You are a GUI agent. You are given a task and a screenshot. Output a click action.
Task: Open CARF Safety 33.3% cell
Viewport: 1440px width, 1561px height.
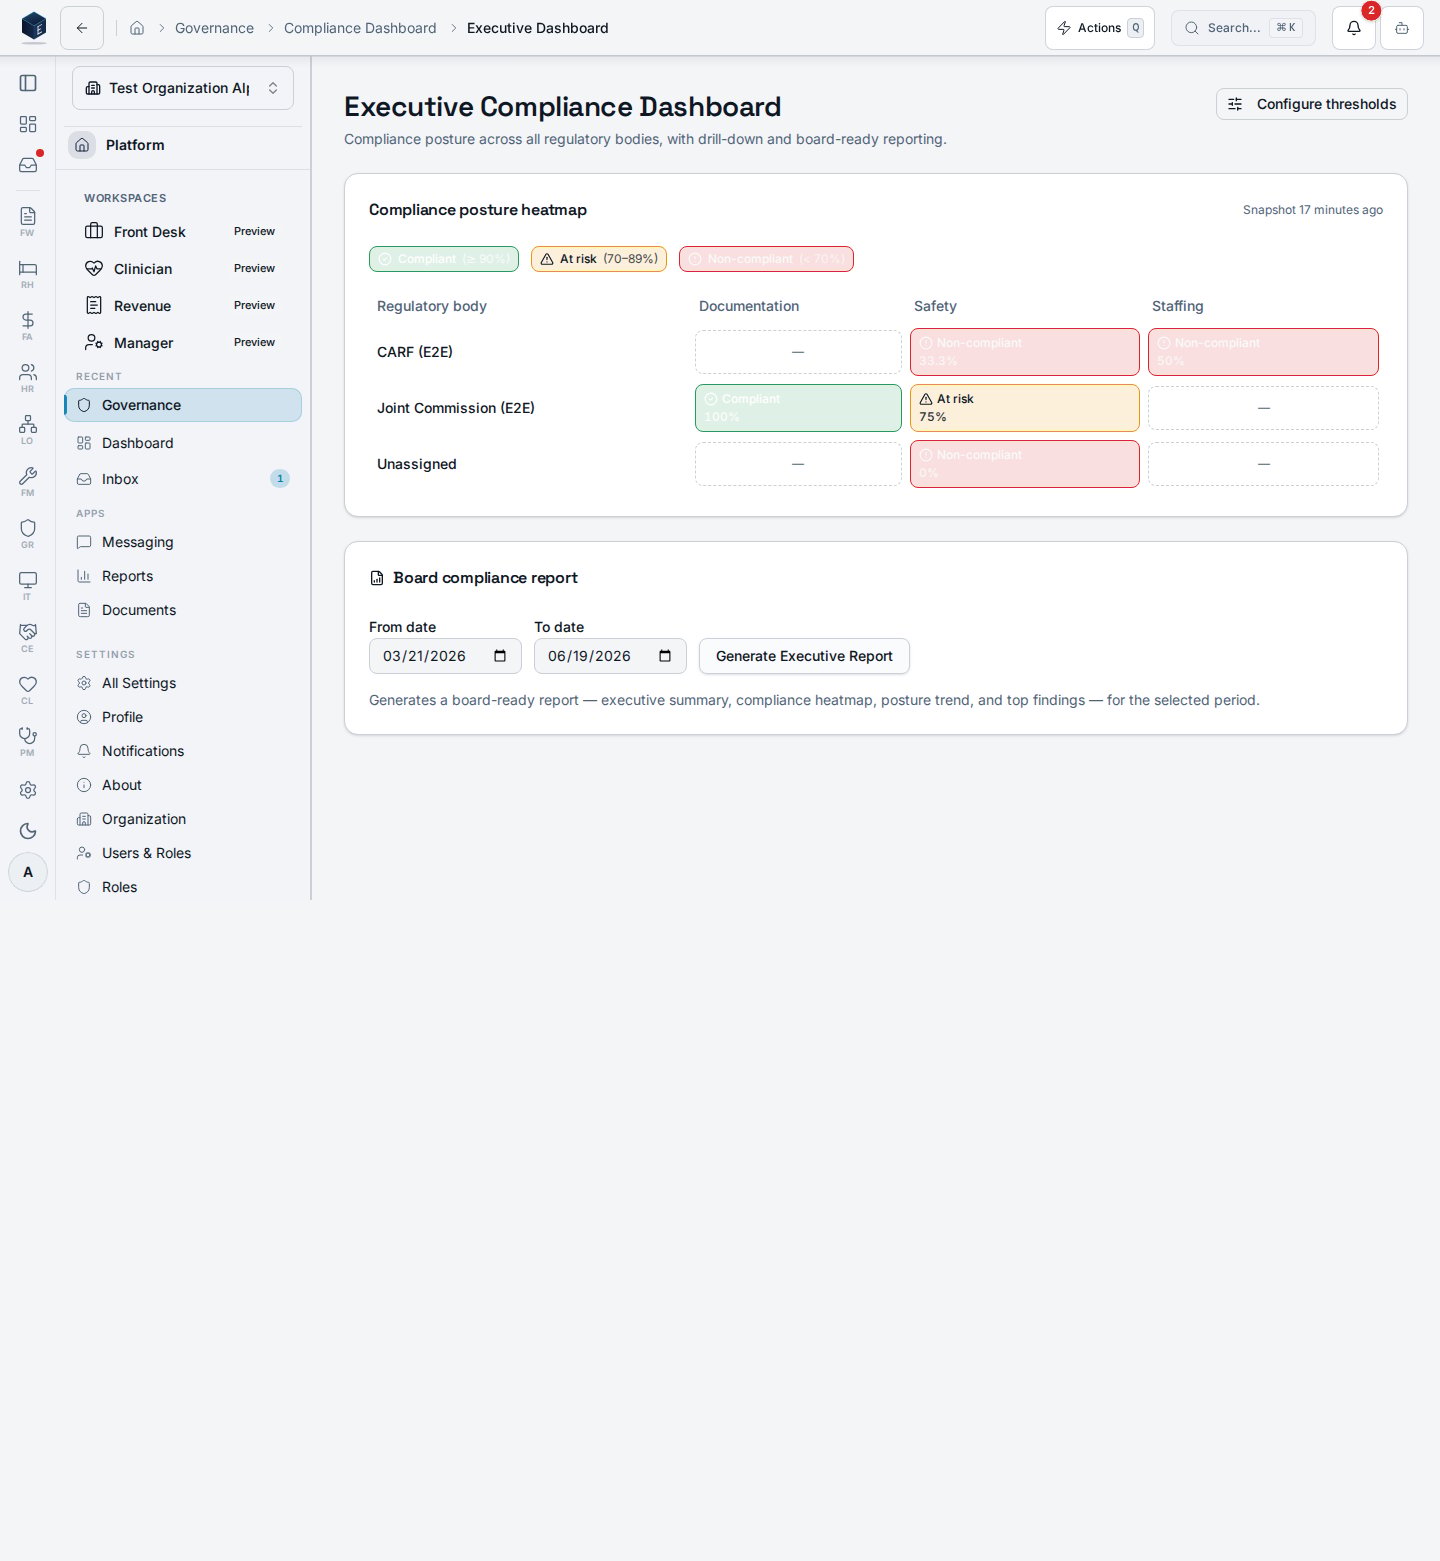pos(1025,352)
